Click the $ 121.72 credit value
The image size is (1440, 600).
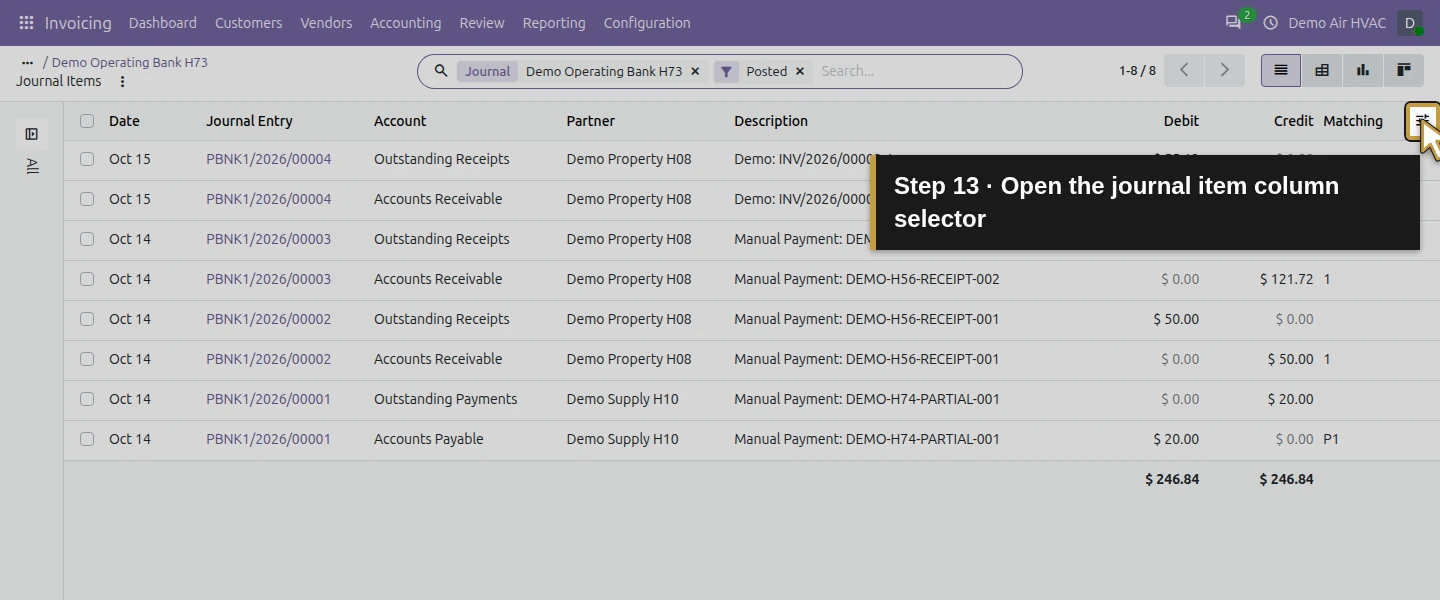click(1287, 279)
